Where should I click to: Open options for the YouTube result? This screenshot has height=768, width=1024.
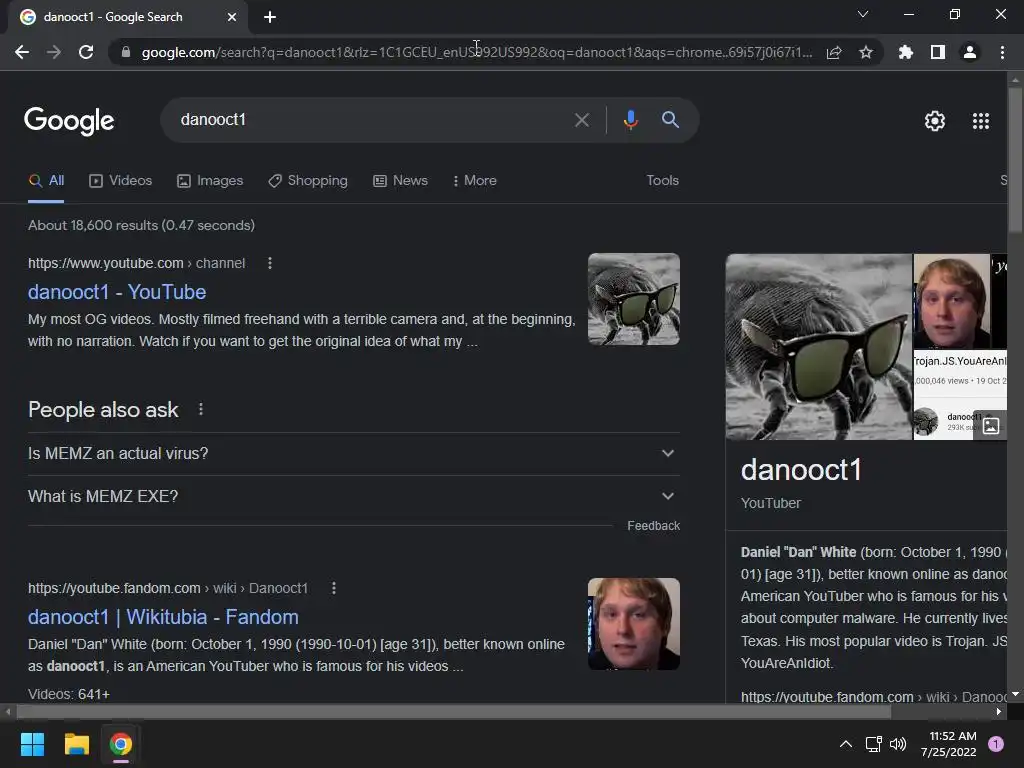point(270,263)
